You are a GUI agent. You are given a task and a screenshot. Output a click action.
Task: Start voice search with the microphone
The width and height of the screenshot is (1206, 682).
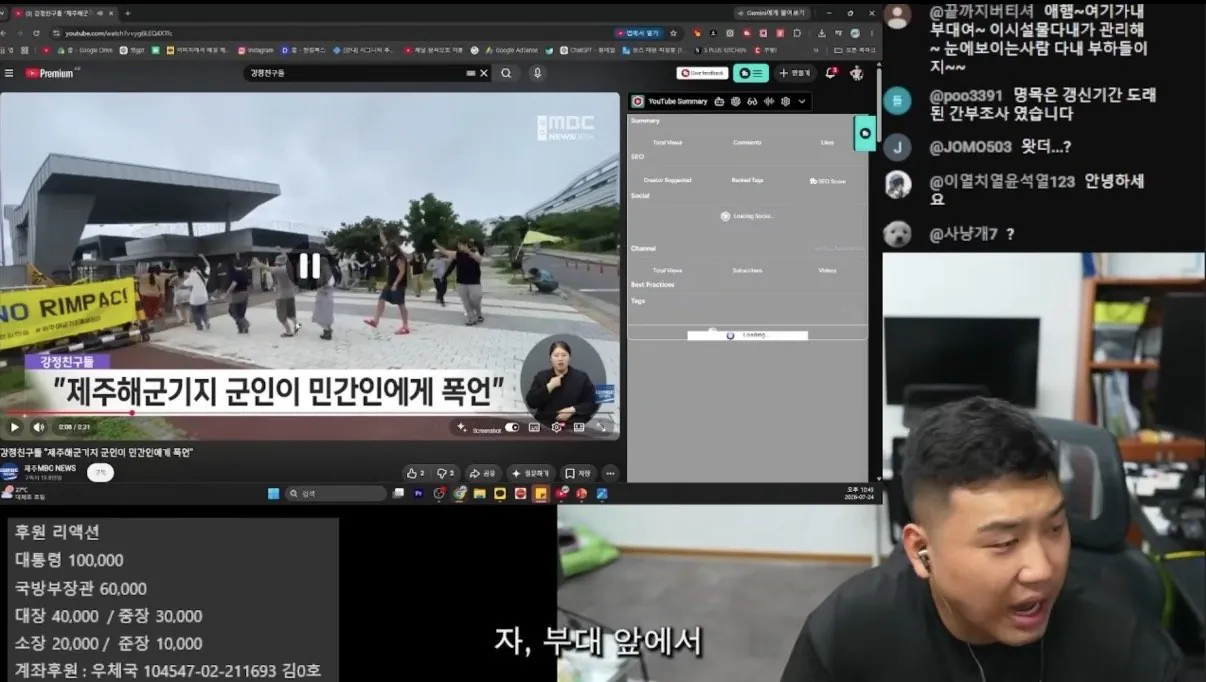(537, 73)
